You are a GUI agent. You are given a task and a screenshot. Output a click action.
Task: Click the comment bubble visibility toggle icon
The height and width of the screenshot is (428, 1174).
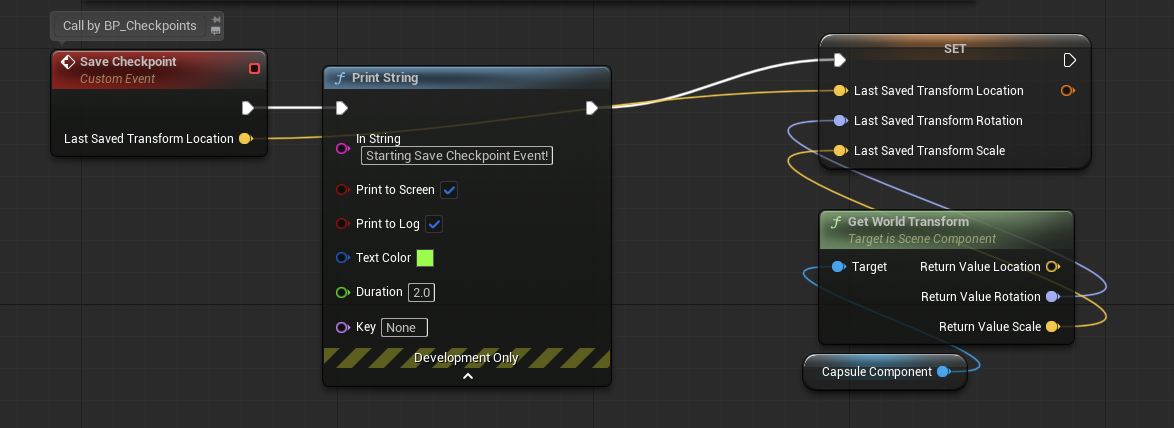[x=216, y=31]
